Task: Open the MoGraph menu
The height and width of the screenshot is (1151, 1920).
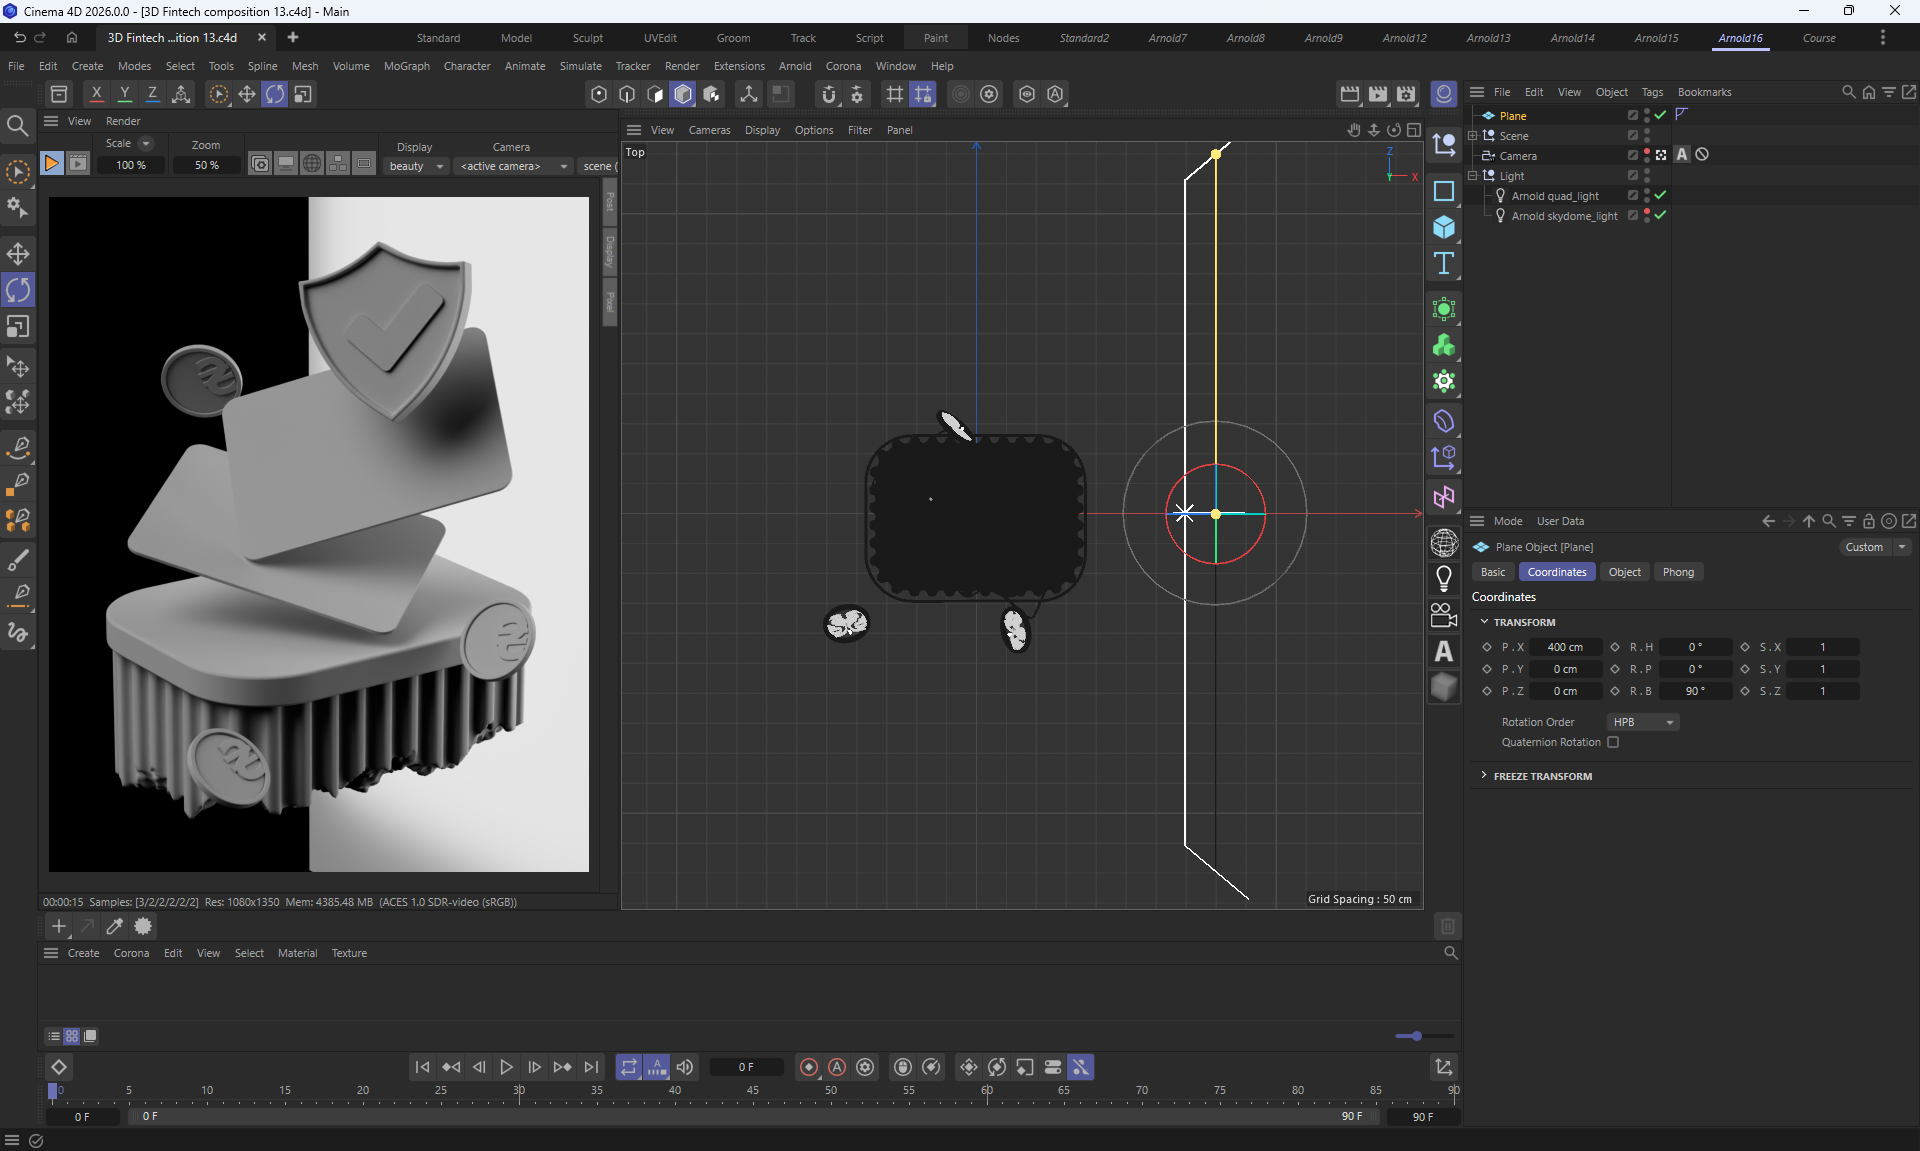Action: 406,66
